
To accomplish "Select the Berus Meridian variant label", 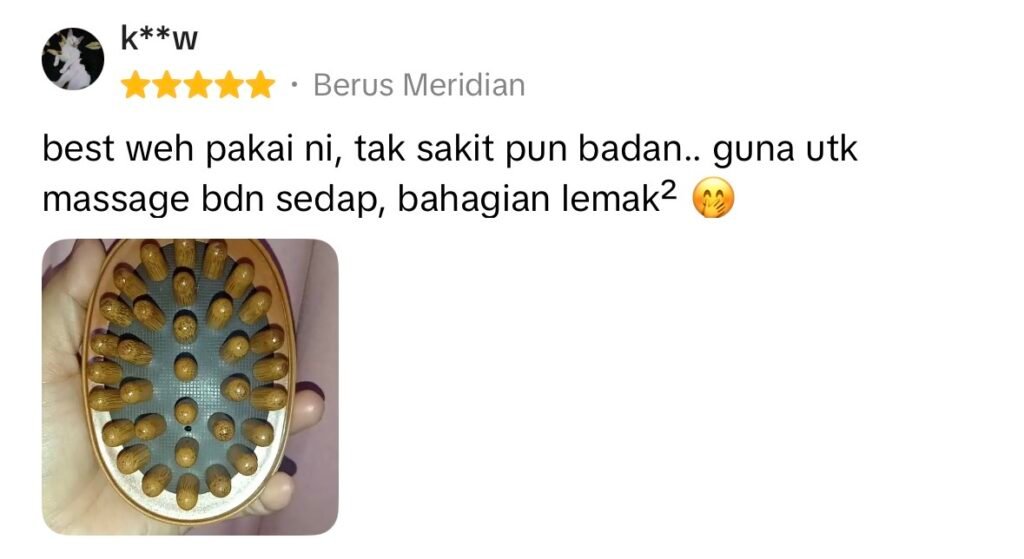I will [419, 86].
